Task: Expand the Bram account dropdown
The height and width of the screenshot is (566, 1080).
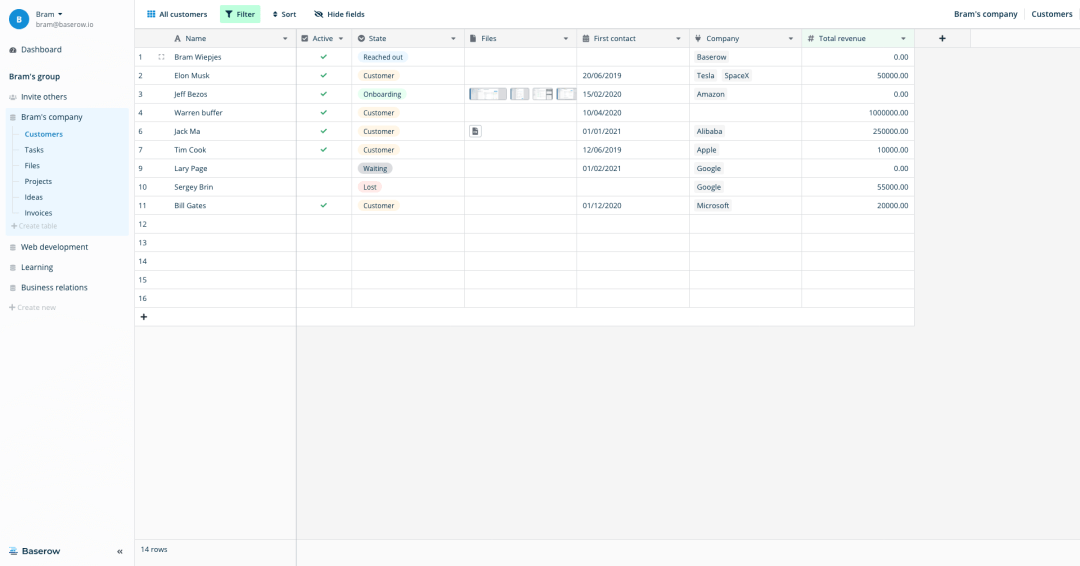Action: pyautogui.click(x=60, y=14)
